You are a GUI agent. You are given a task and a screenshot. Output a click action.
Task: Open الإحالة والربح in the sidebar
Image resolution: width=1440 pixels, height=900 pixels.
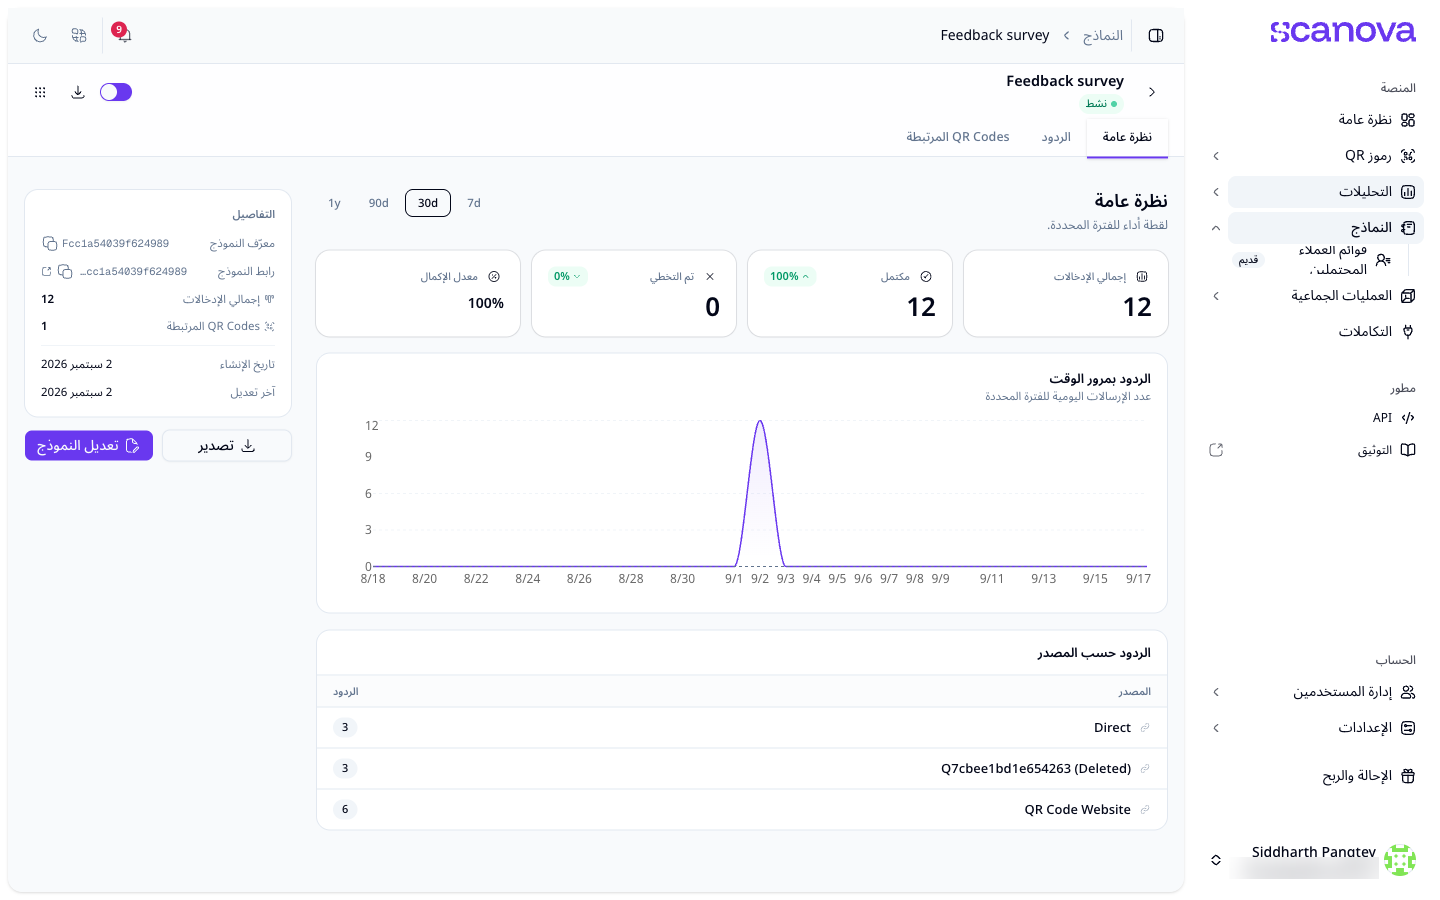[1326, 776]
